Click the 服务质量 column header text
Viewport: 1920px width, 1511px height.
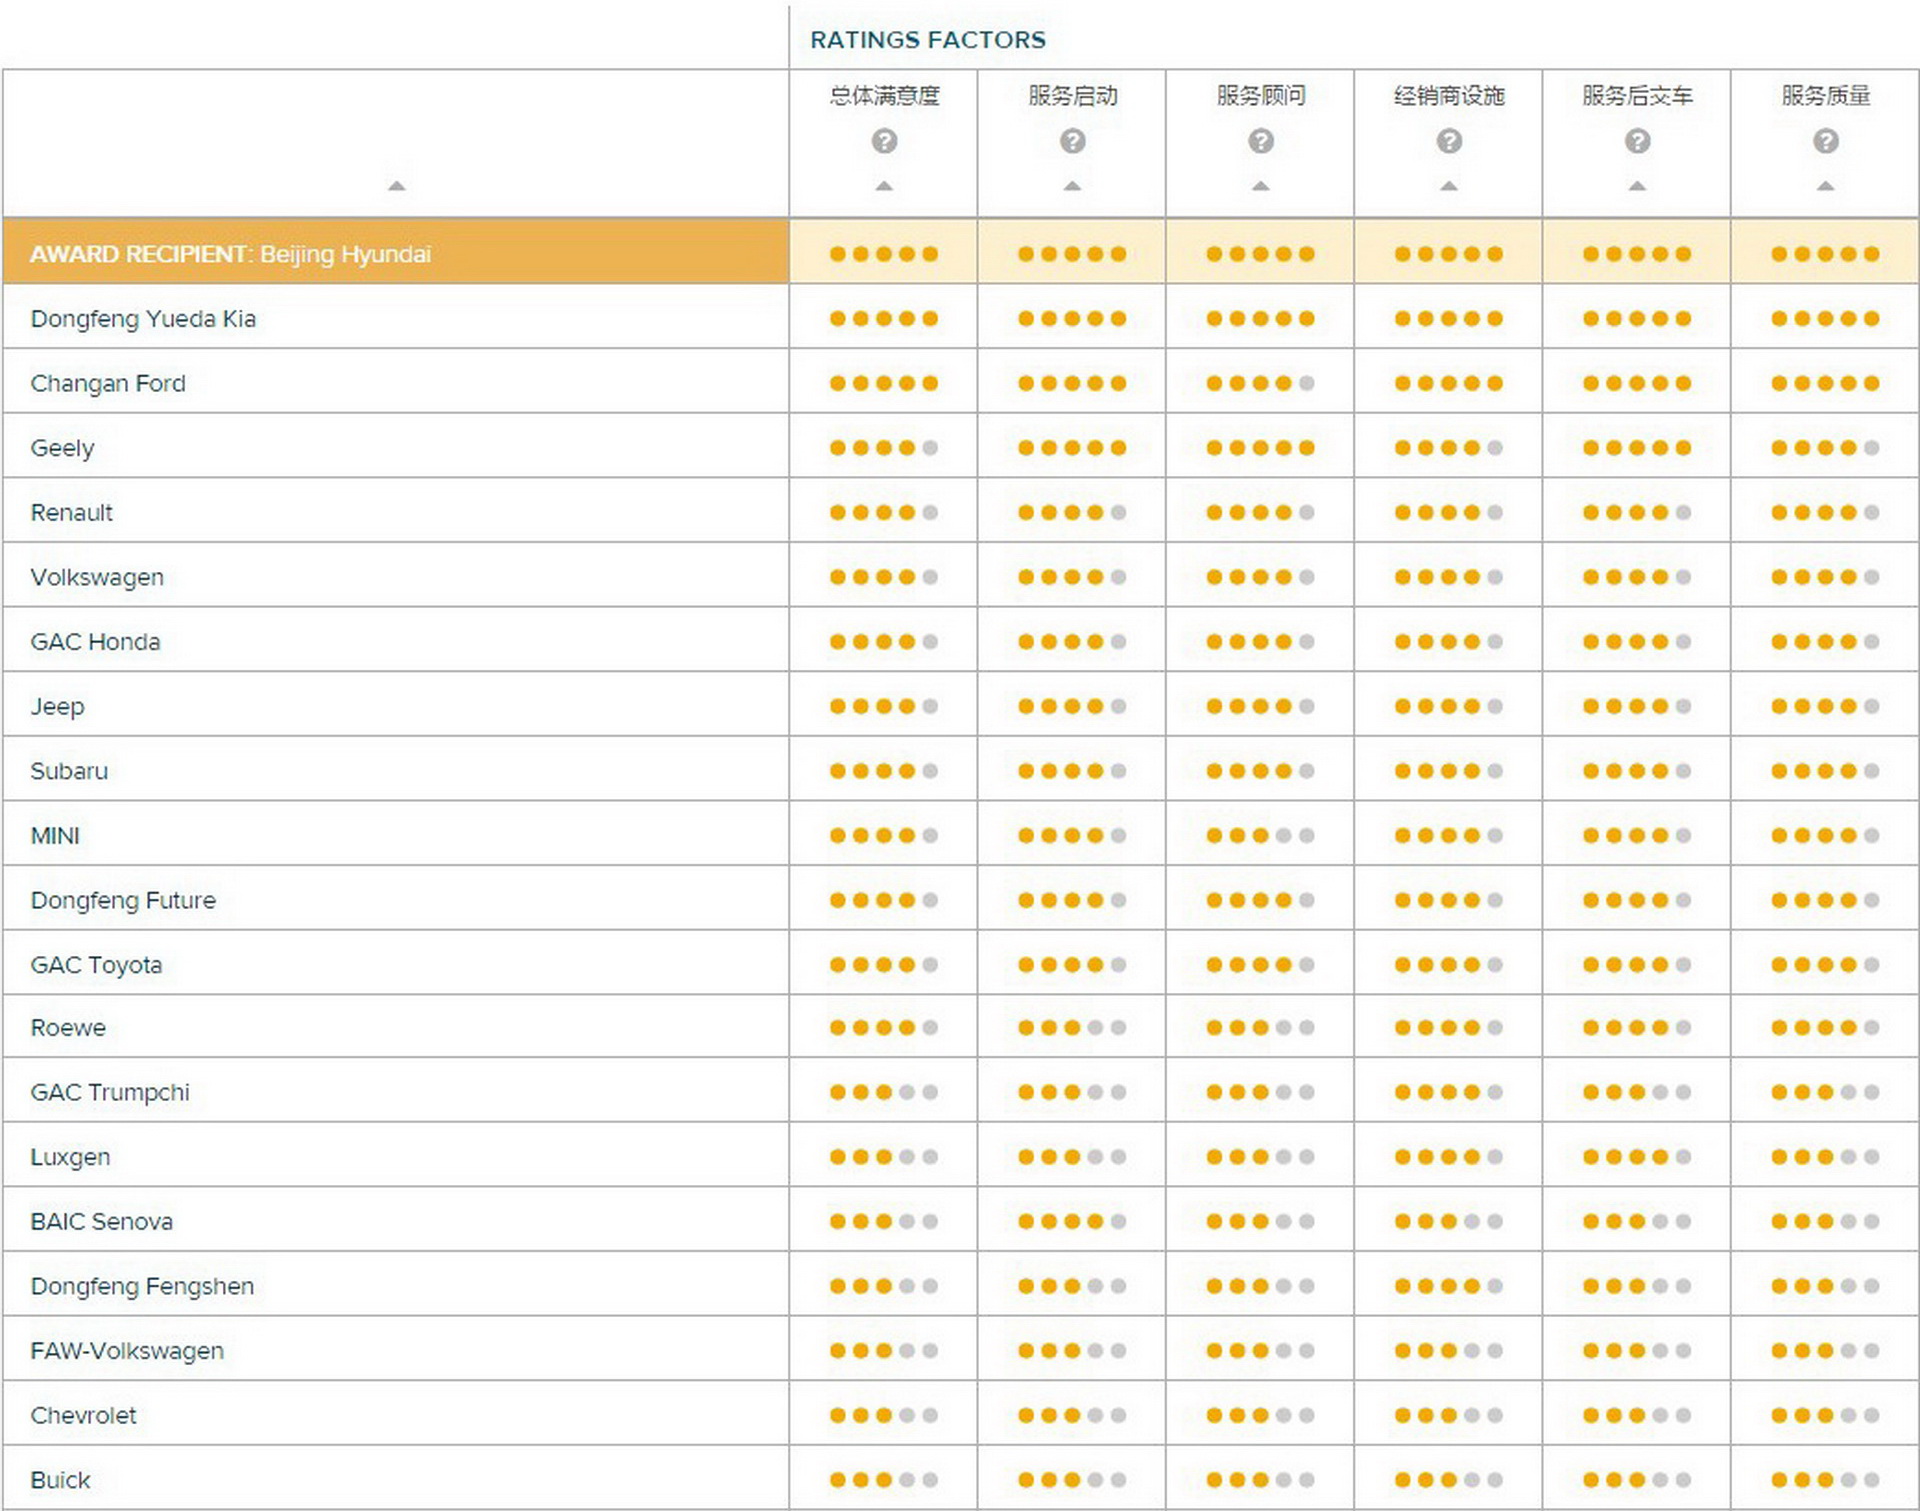1826,96
